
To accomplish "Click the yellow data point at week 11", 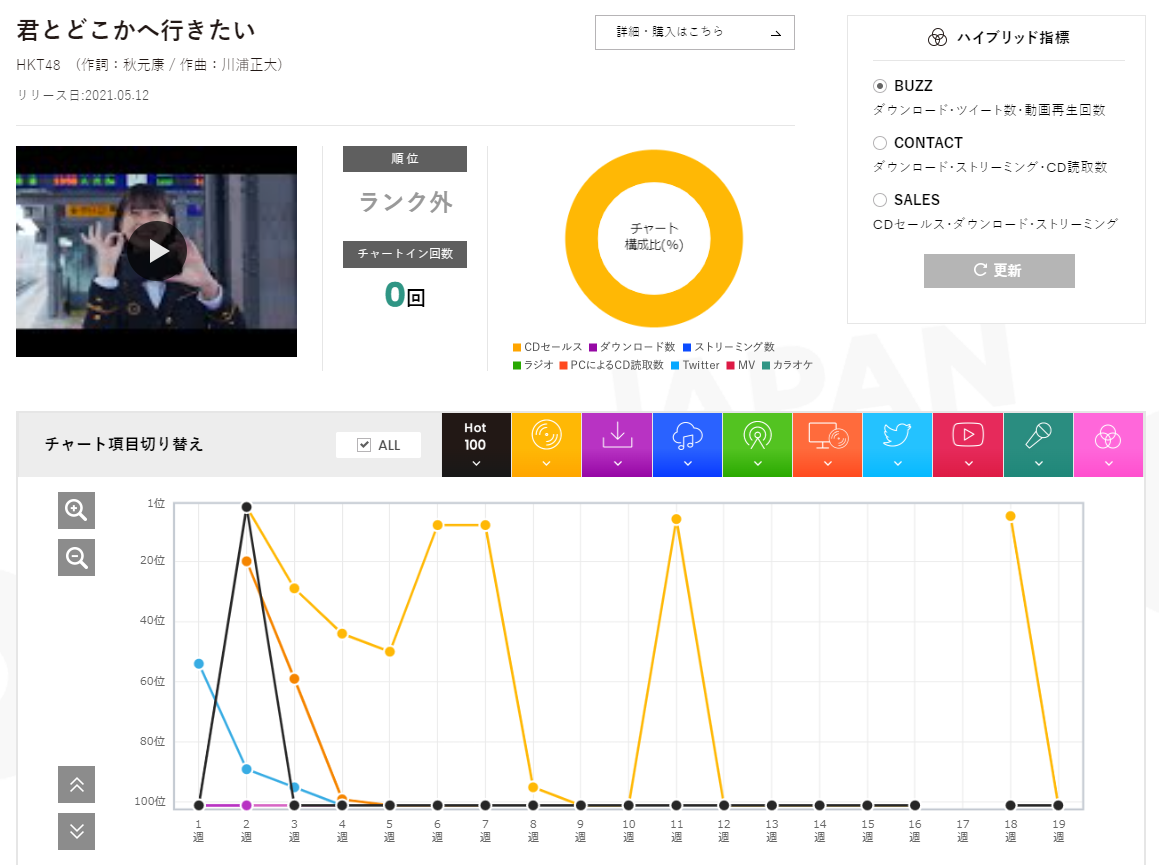I will [x=676, y=519].
